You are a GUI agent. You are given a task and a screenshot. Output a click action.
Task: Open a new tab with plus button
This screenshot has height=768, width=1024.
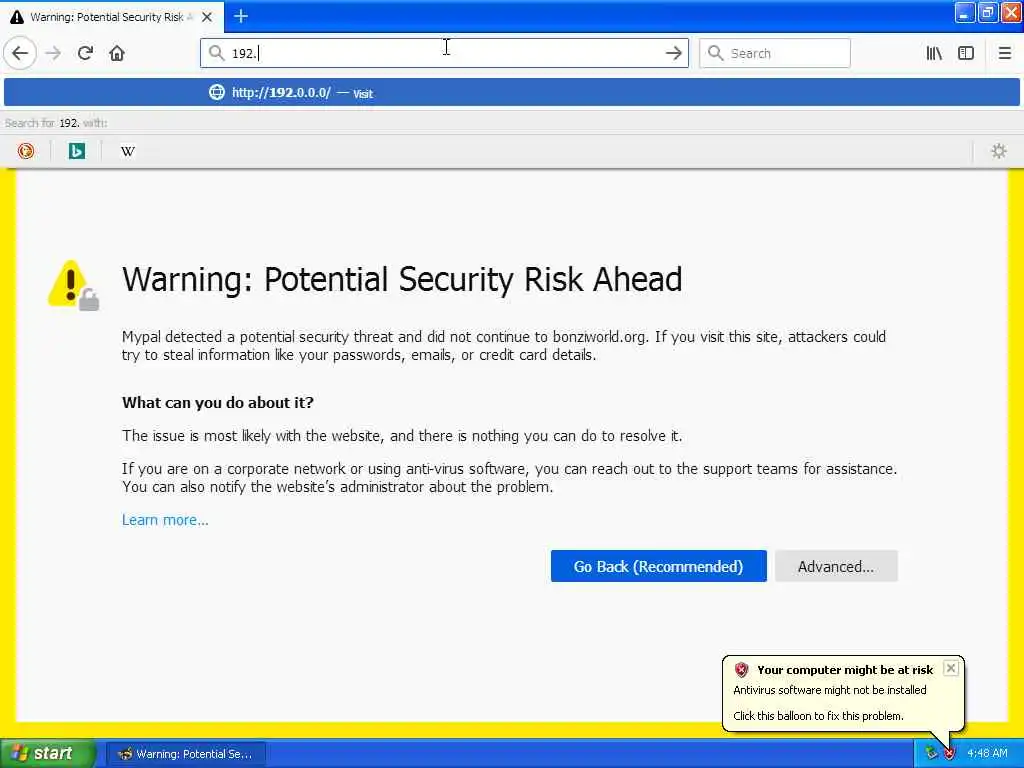[x=241, y=16]
